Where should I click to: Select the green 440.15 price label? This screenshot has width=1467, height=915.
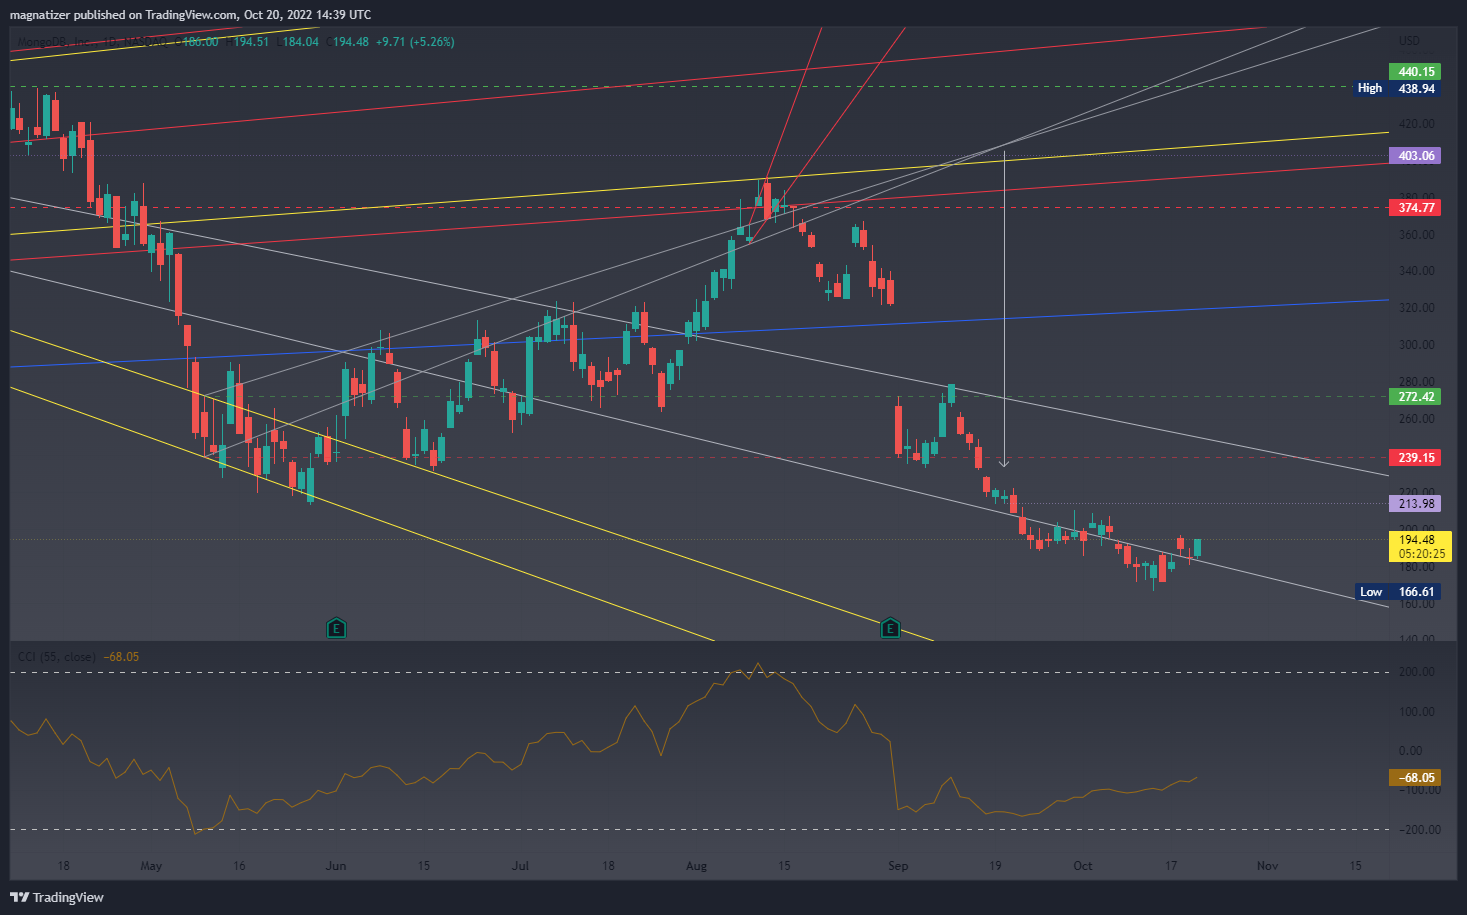1415,72
